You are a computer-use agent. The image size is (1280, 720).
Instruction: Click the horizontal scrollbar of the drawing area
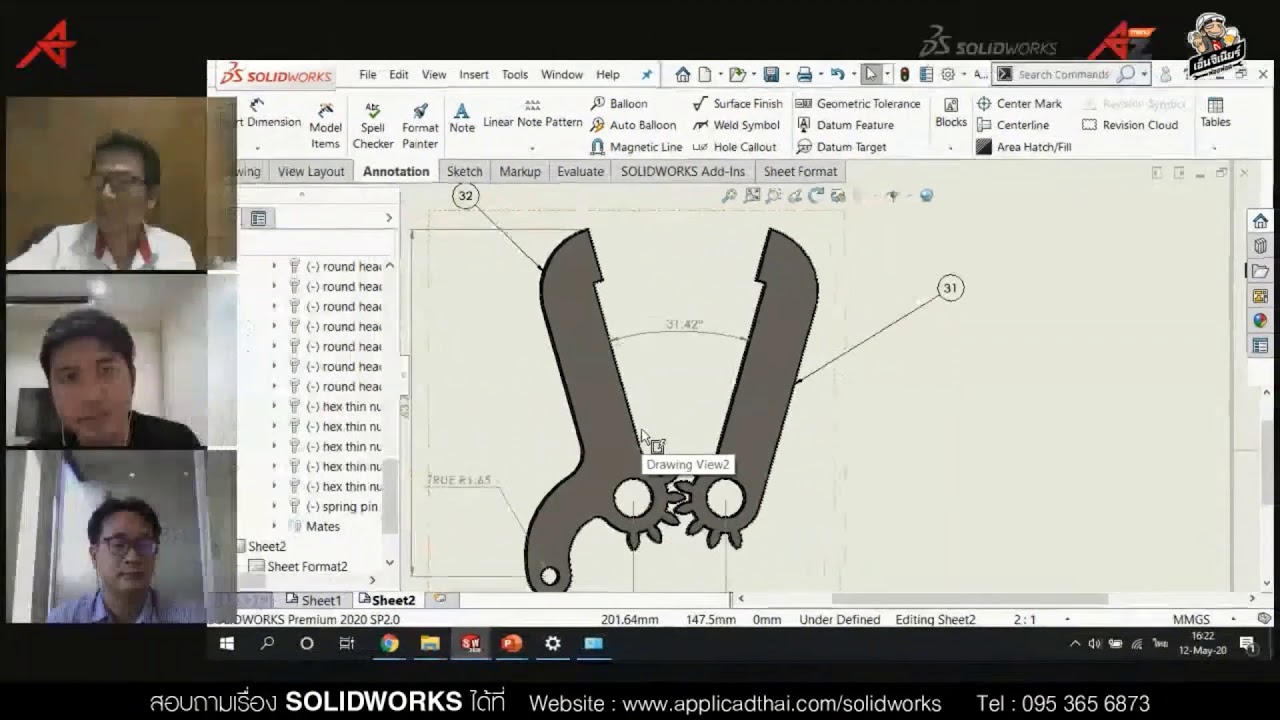click(970, 599)
